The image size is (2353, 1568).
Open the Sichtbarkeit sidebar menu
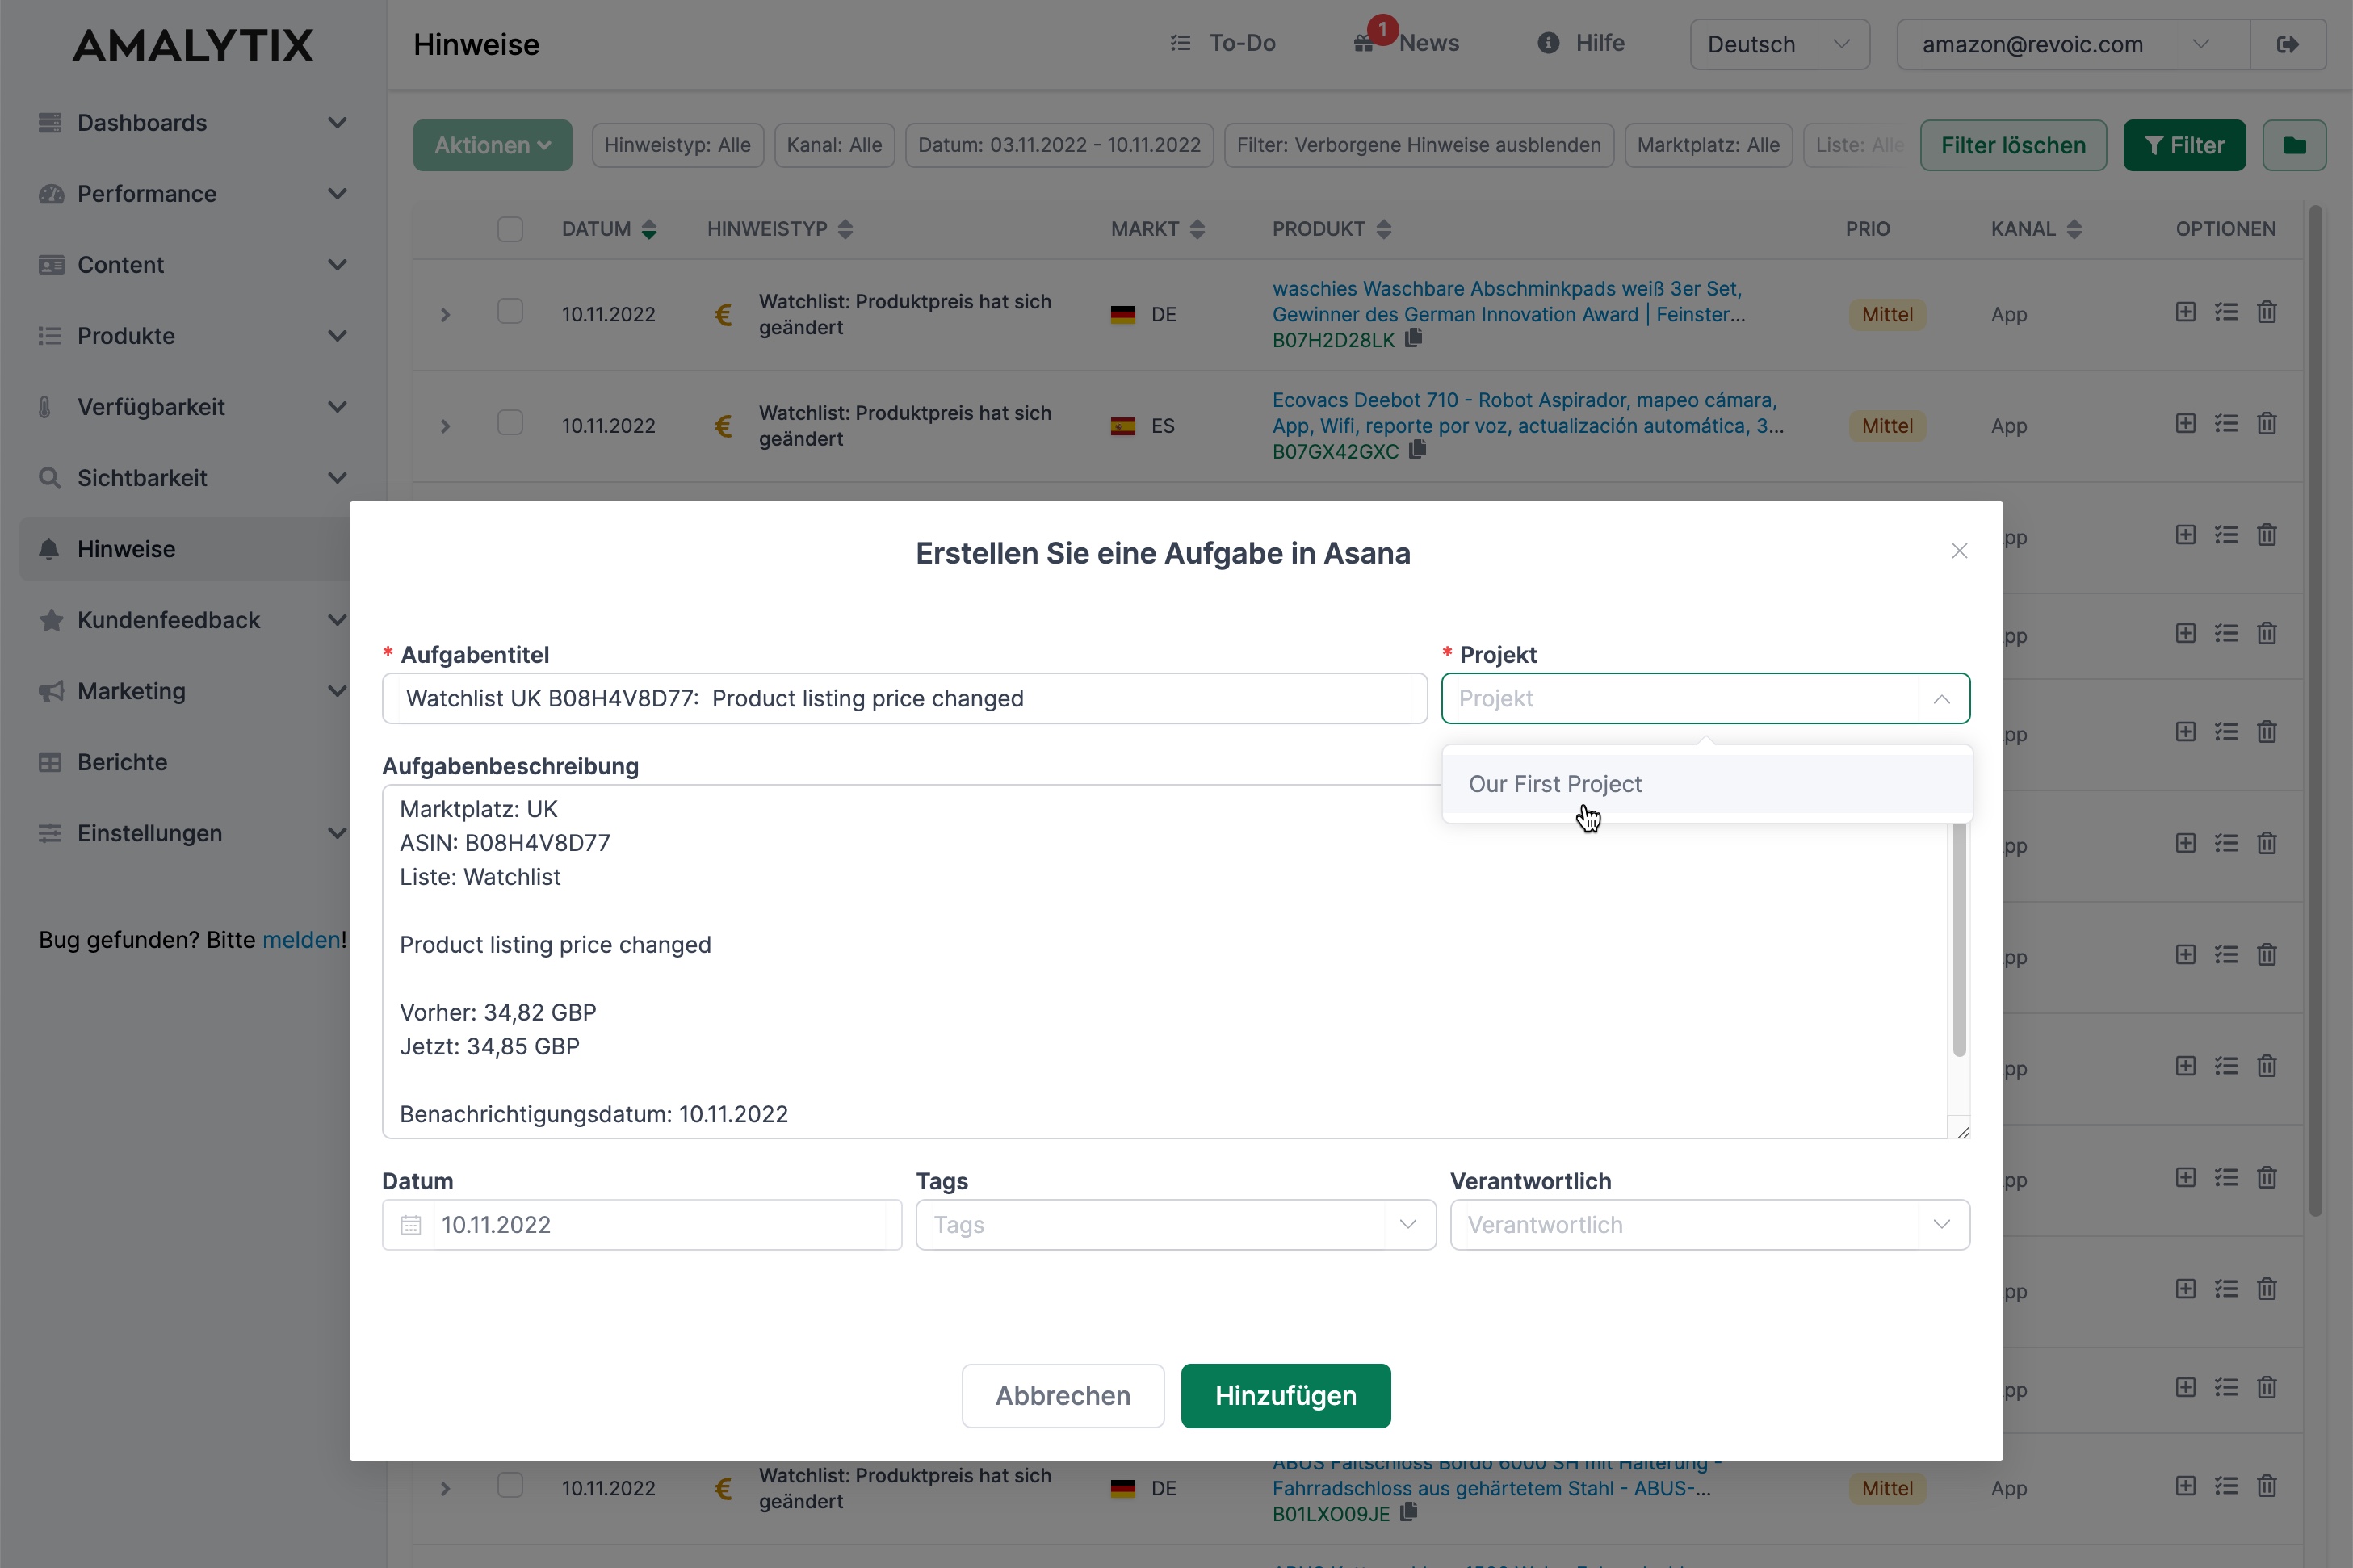[192, 477]
